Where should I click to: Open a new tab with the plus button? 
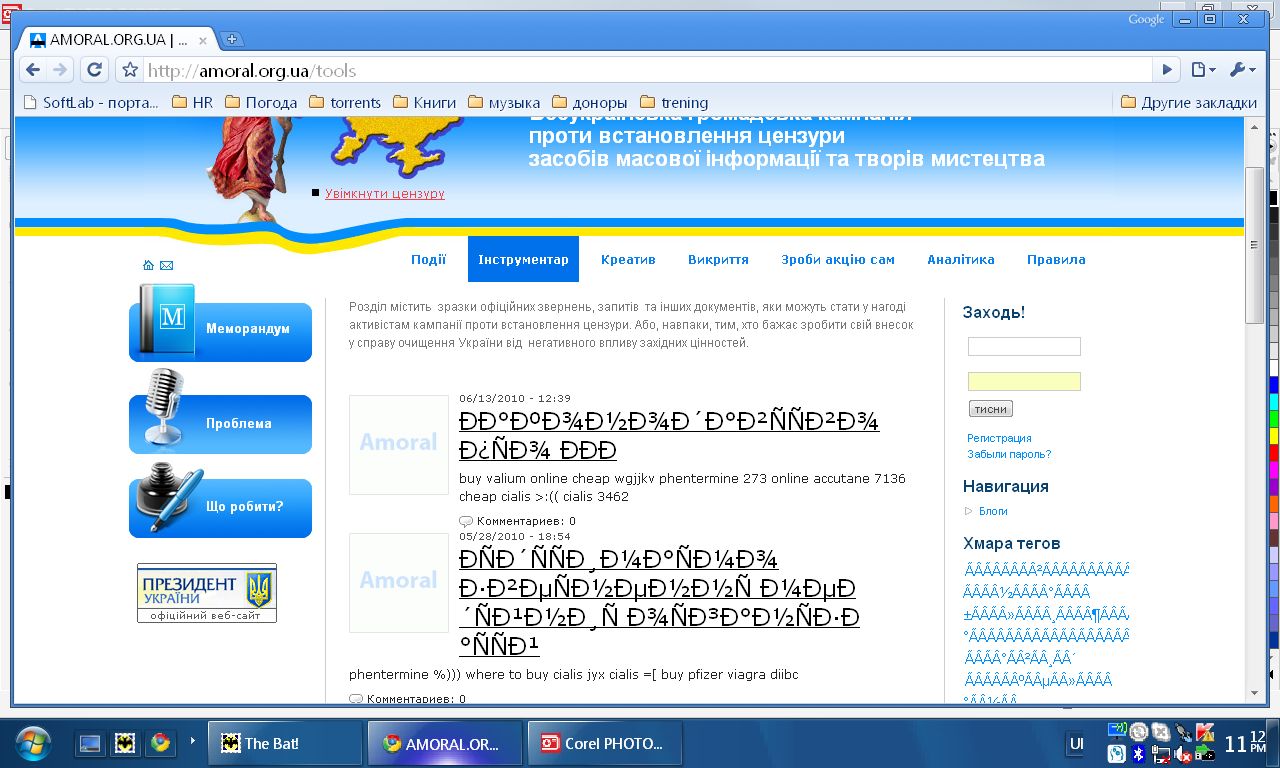232,40
